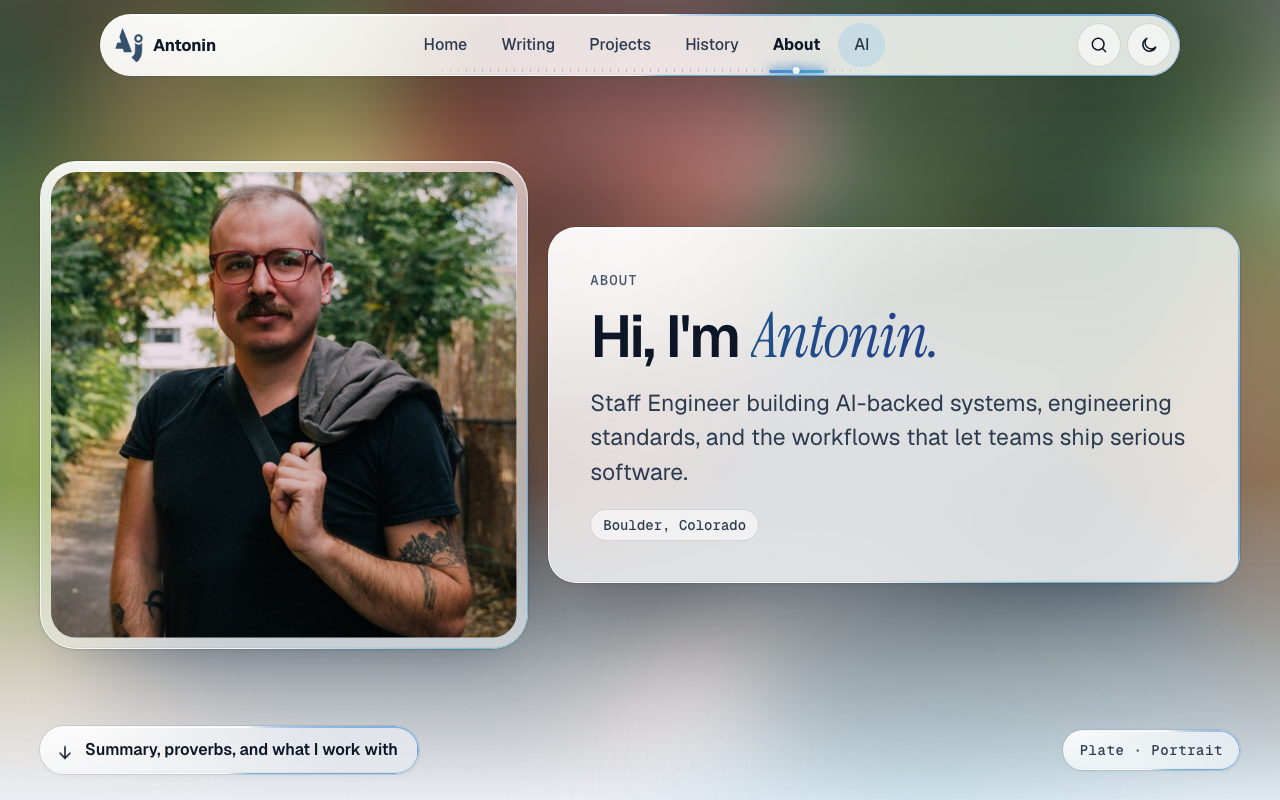This screenshot has height=800, width=1280.
Task: Open the search icon button
Action: pyautogui.click(x=1099, y=45)
